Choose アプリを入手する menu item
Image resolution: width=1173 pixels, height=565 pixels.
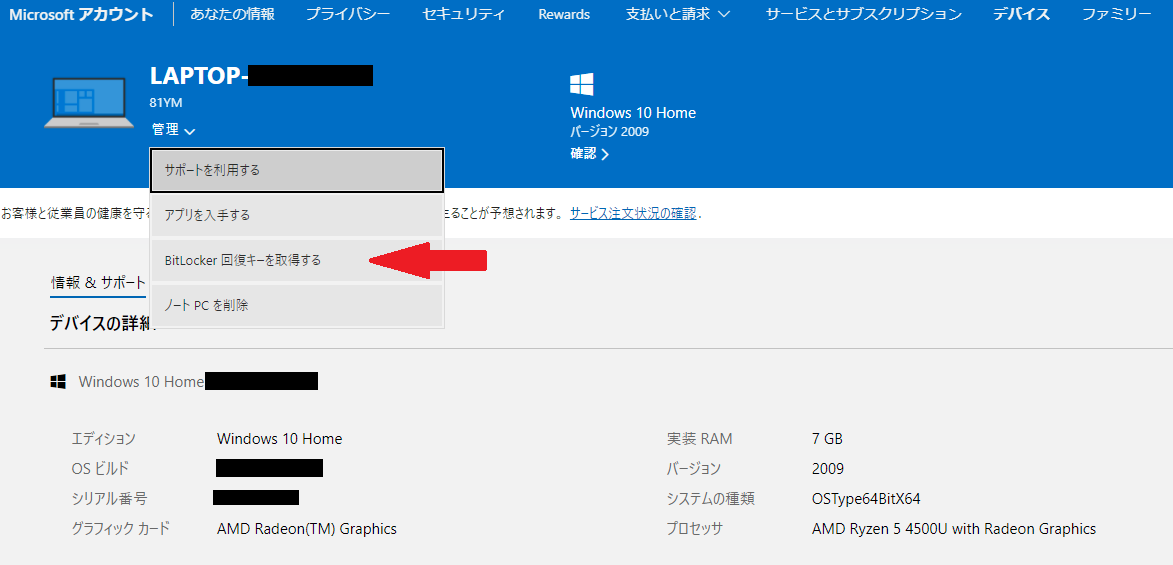click(297, 216)
